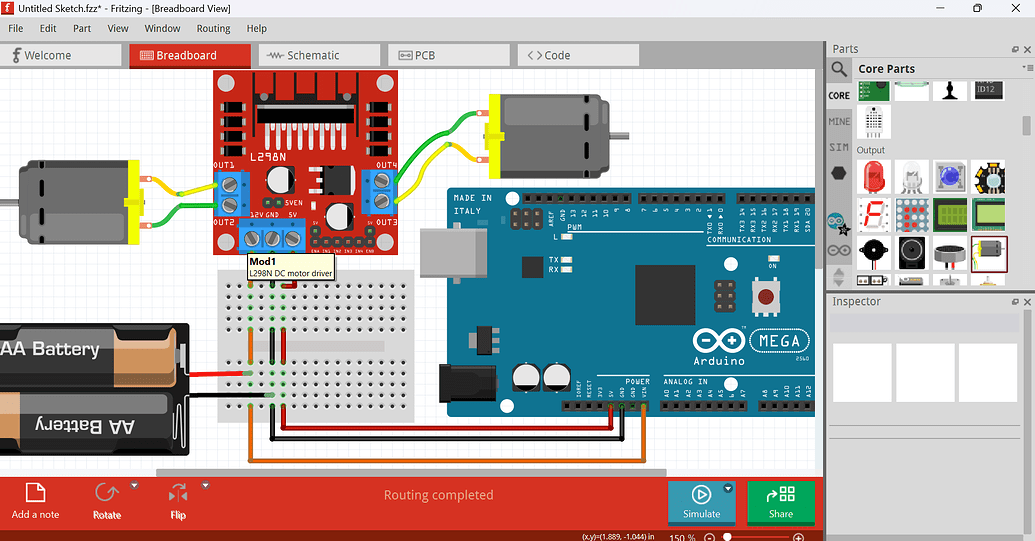The image size is (1035, 541).
Task: Pick the clear RGB LED part
Action: coord(912,177)
